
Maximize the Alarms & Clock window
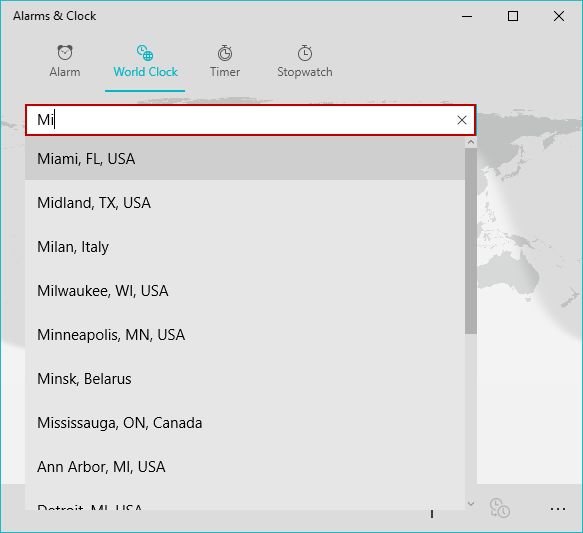[x=513, y=16]
